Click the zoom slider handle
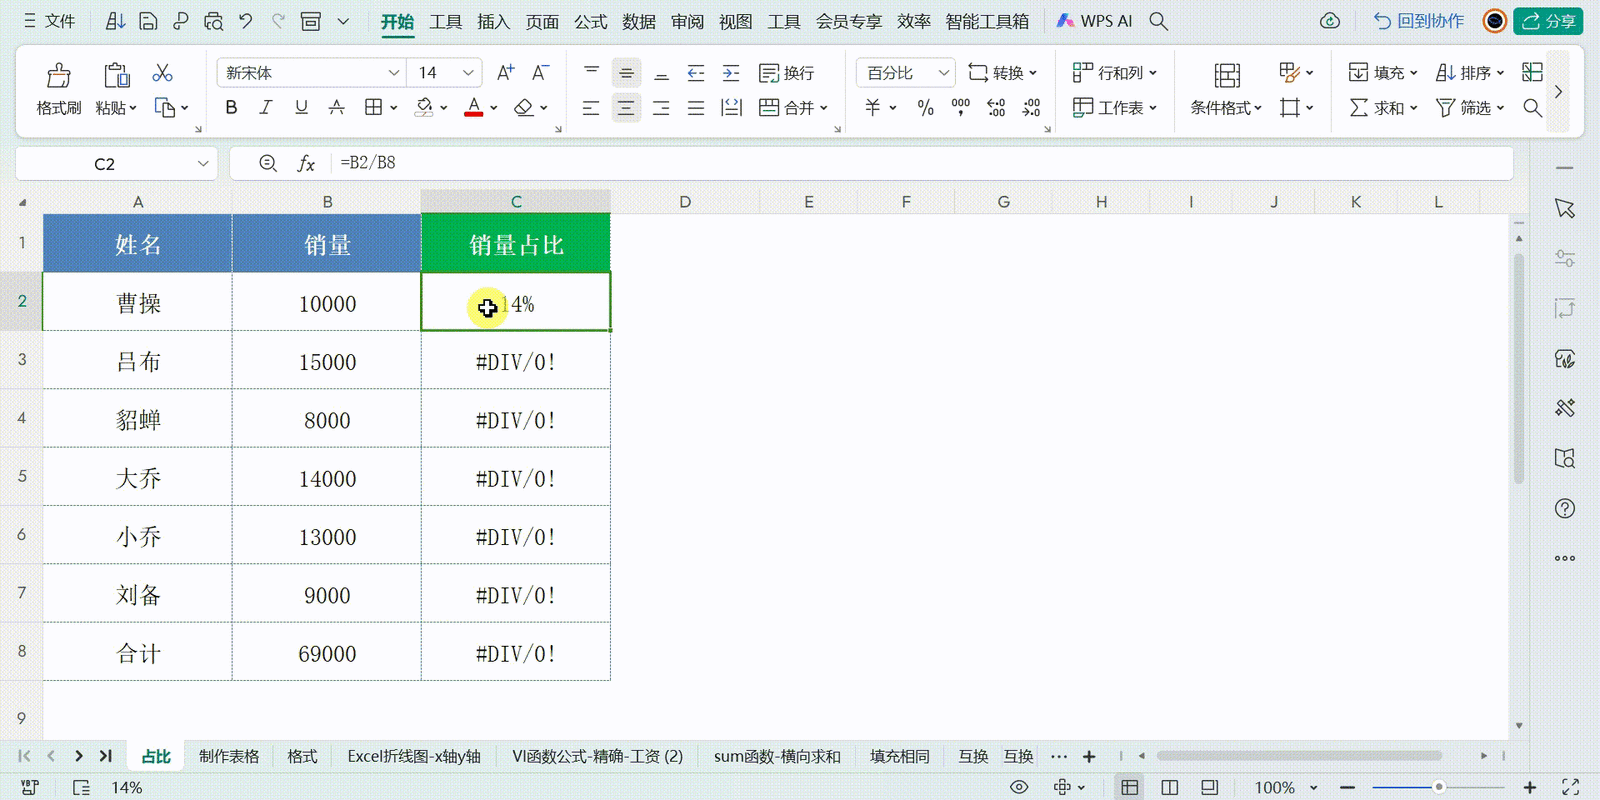This screenshot has height=800, width=1600. click(x=1438, y=787)
